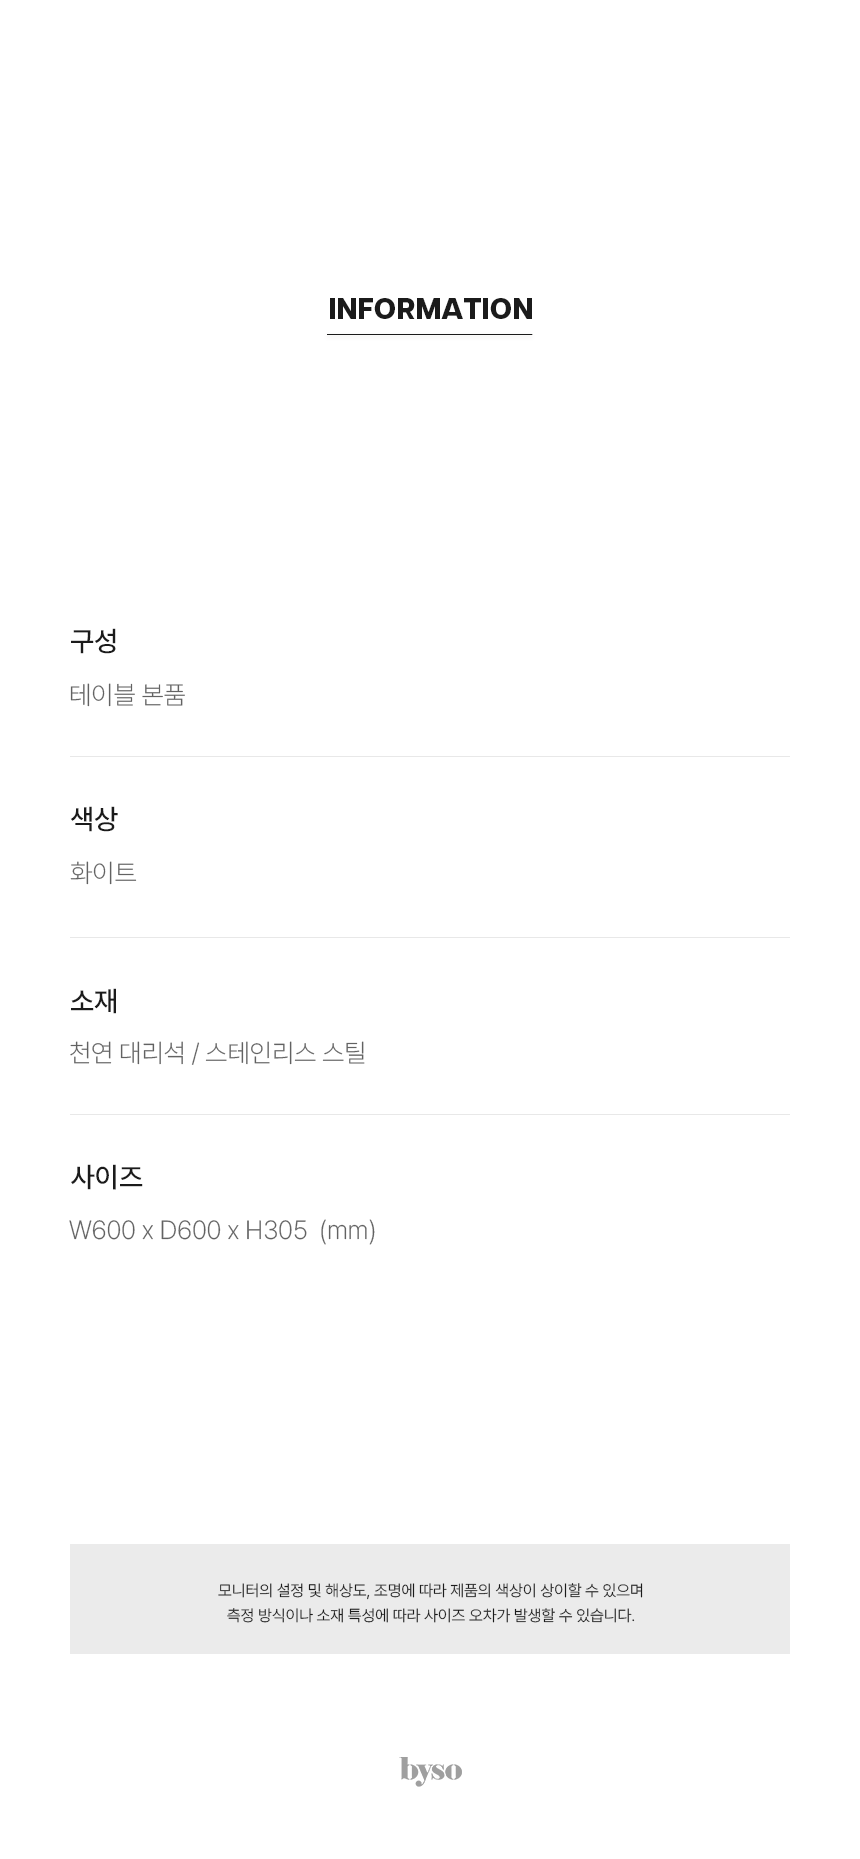Click the 천연 대리석 material text
This screenshot has width=860, height=1859.
(127, 1053)
